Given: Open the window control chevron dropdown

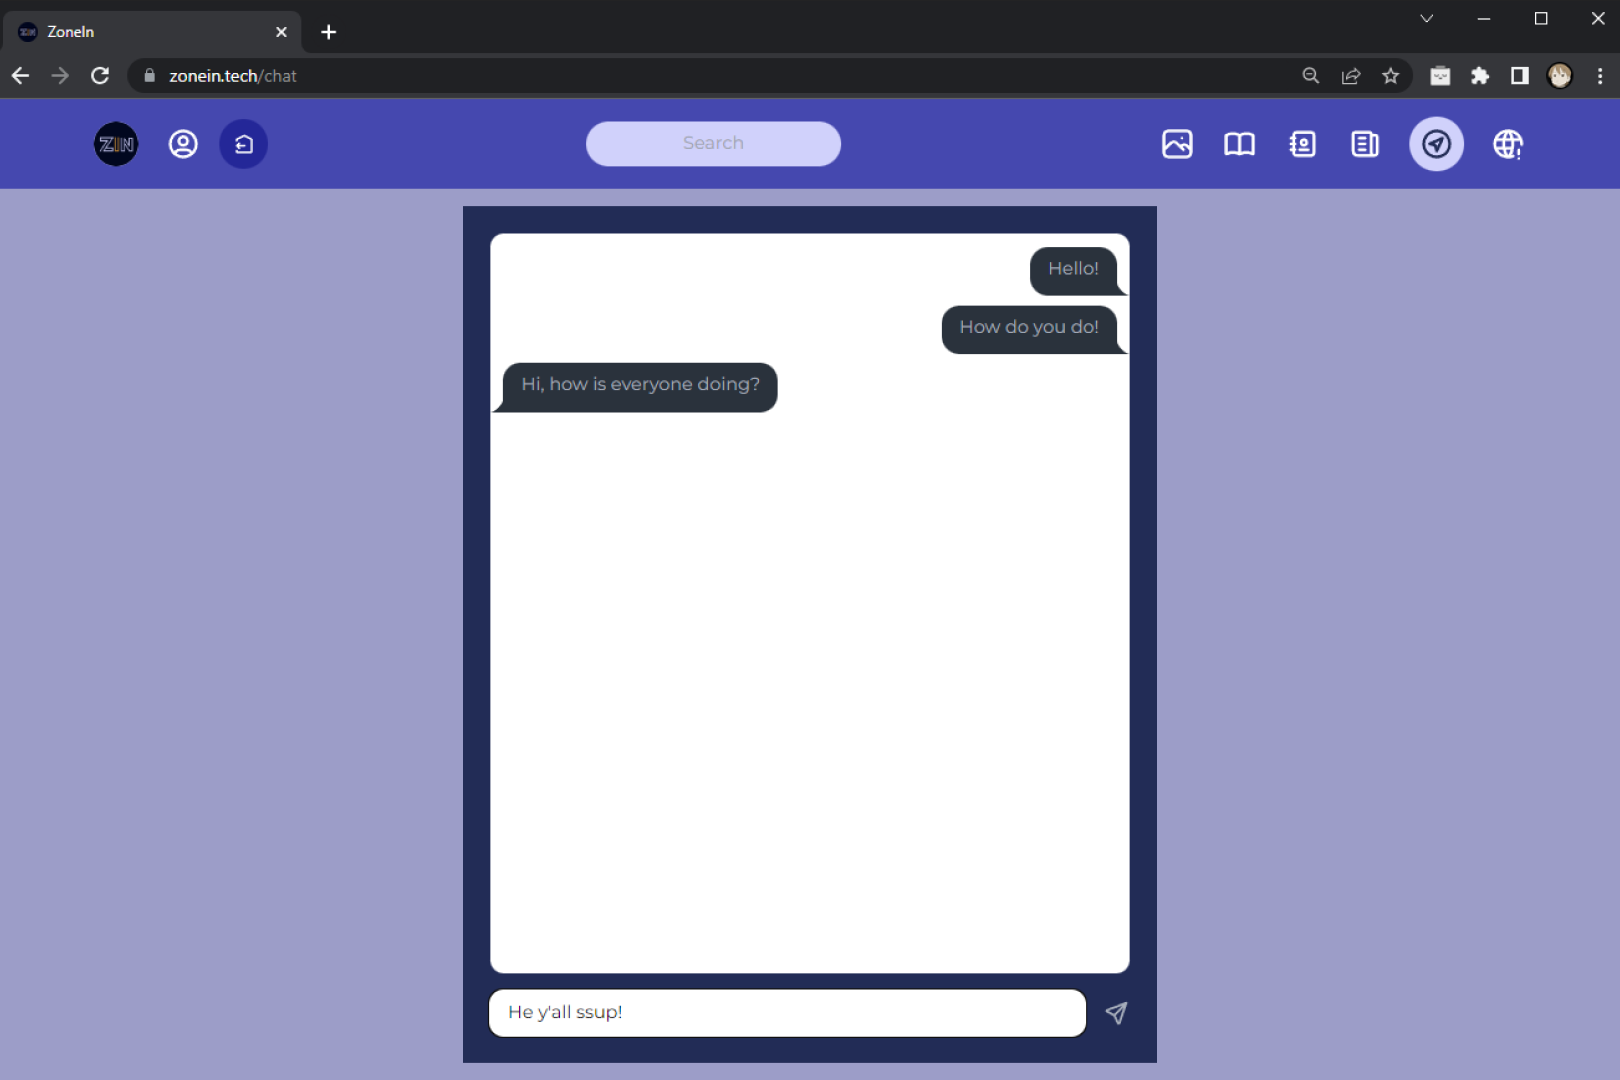Looking at the screenshot, I should pos(1427,18).
